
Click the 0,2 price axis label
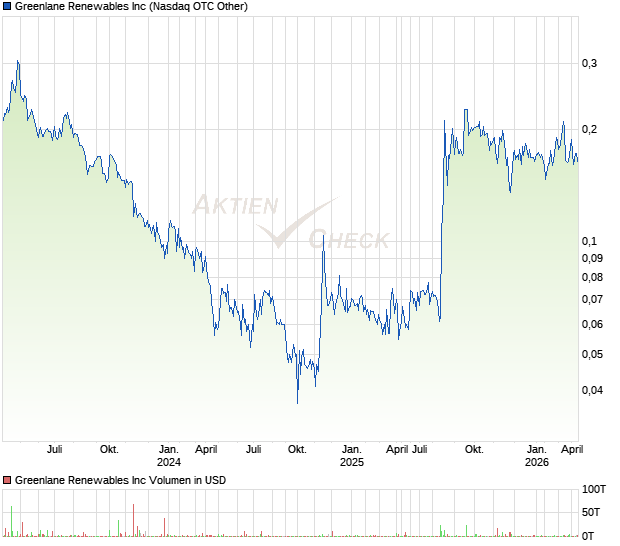coord(589,129)
